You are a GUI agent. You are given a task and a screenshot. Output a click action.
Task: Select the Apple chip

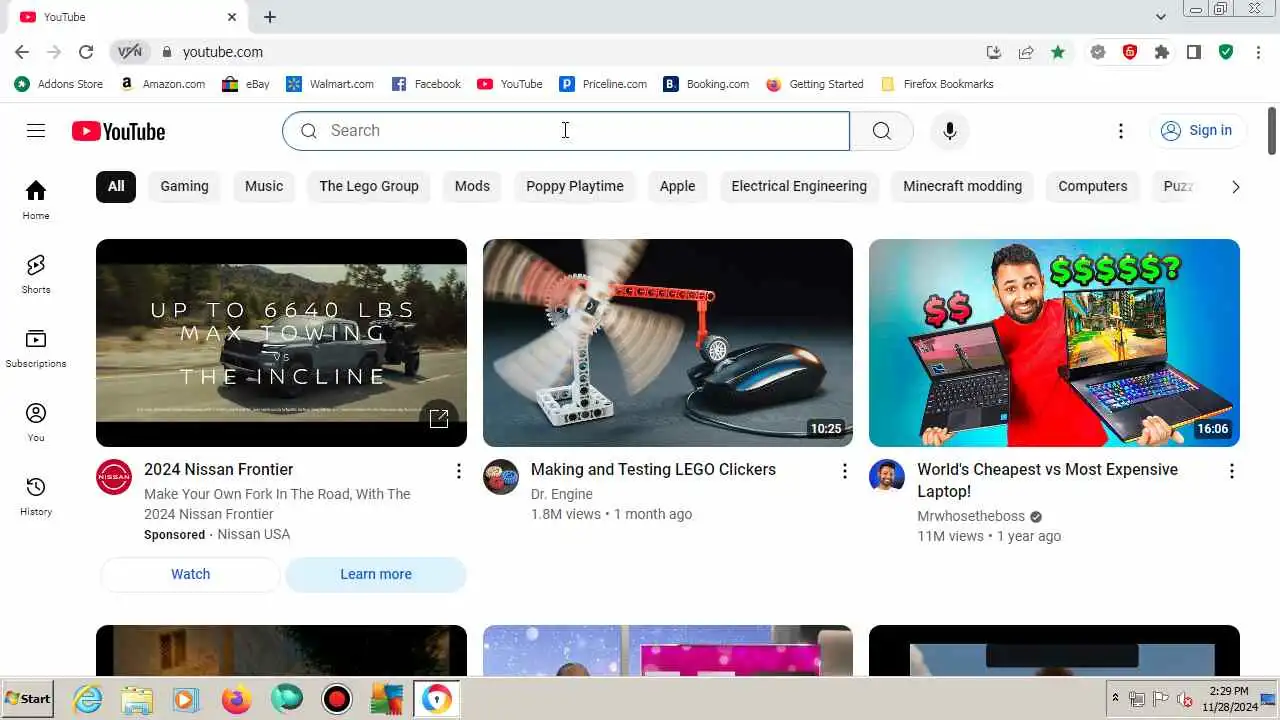pyautogui.click(x=678, y=186)
